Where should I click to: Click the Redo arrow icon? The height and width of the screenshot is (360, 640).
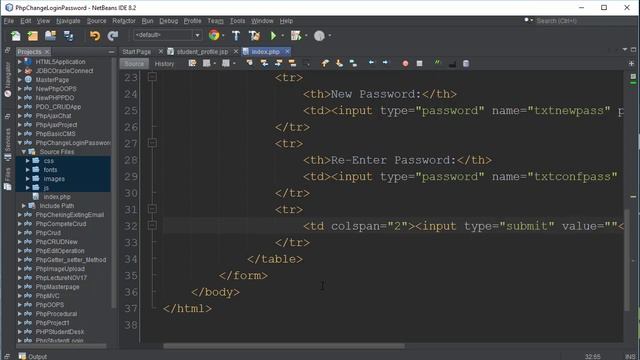[x=113, y=36]
